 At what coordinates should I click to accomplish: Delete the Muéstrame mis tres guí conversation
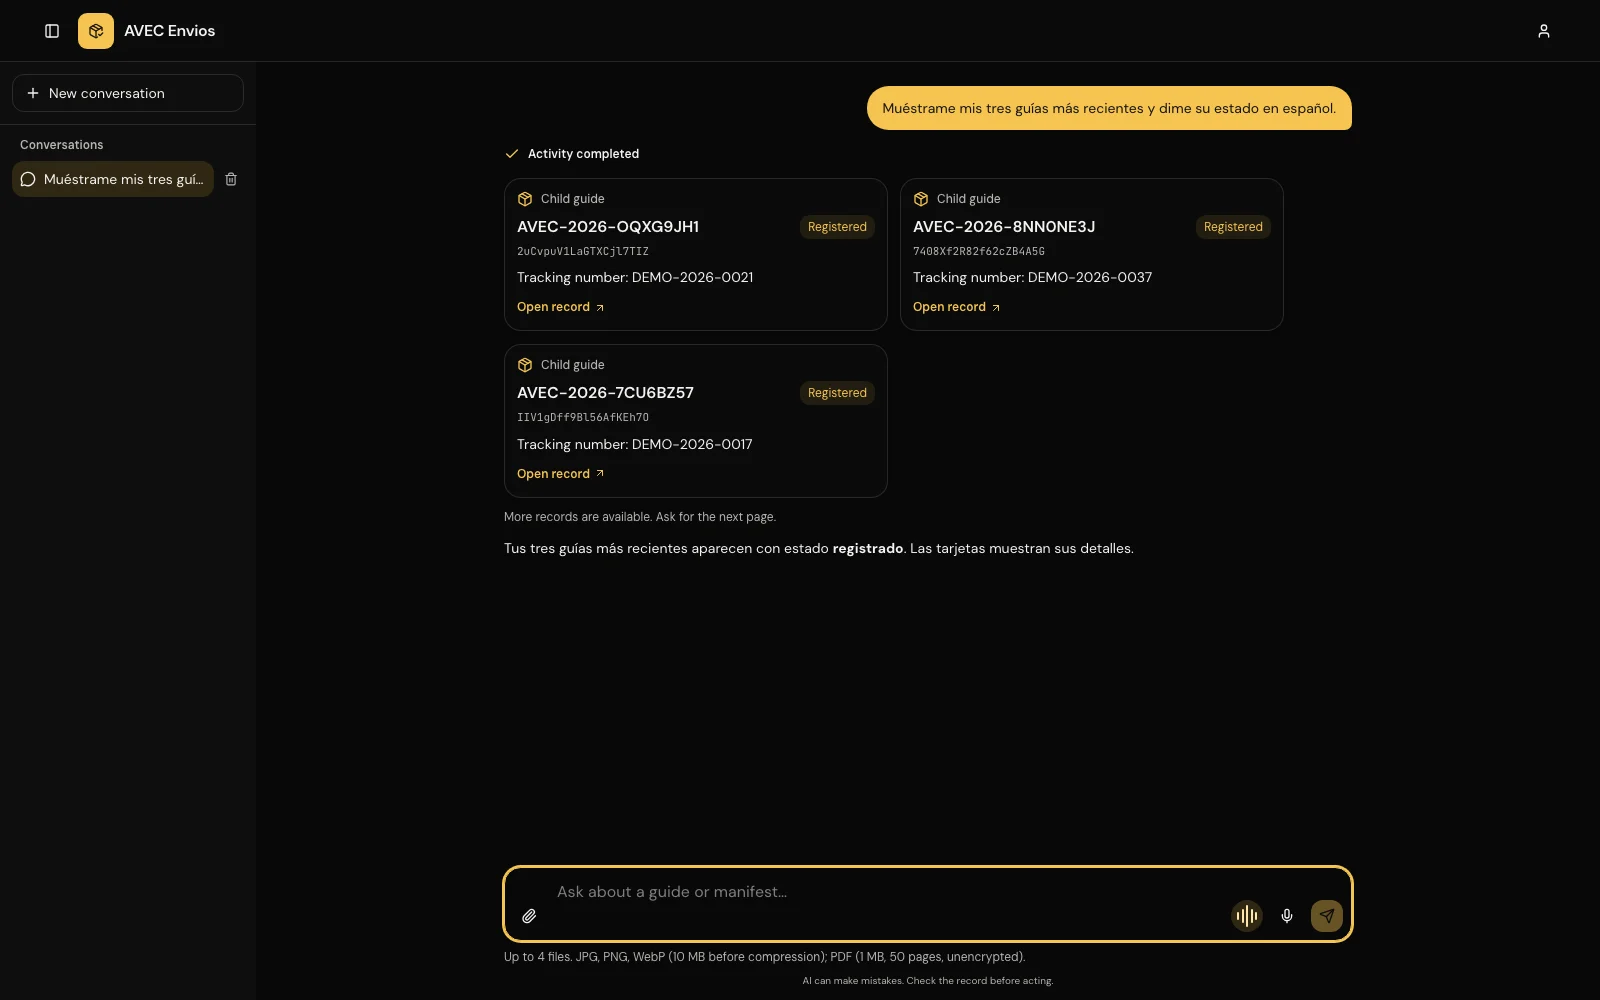point(231,179)
